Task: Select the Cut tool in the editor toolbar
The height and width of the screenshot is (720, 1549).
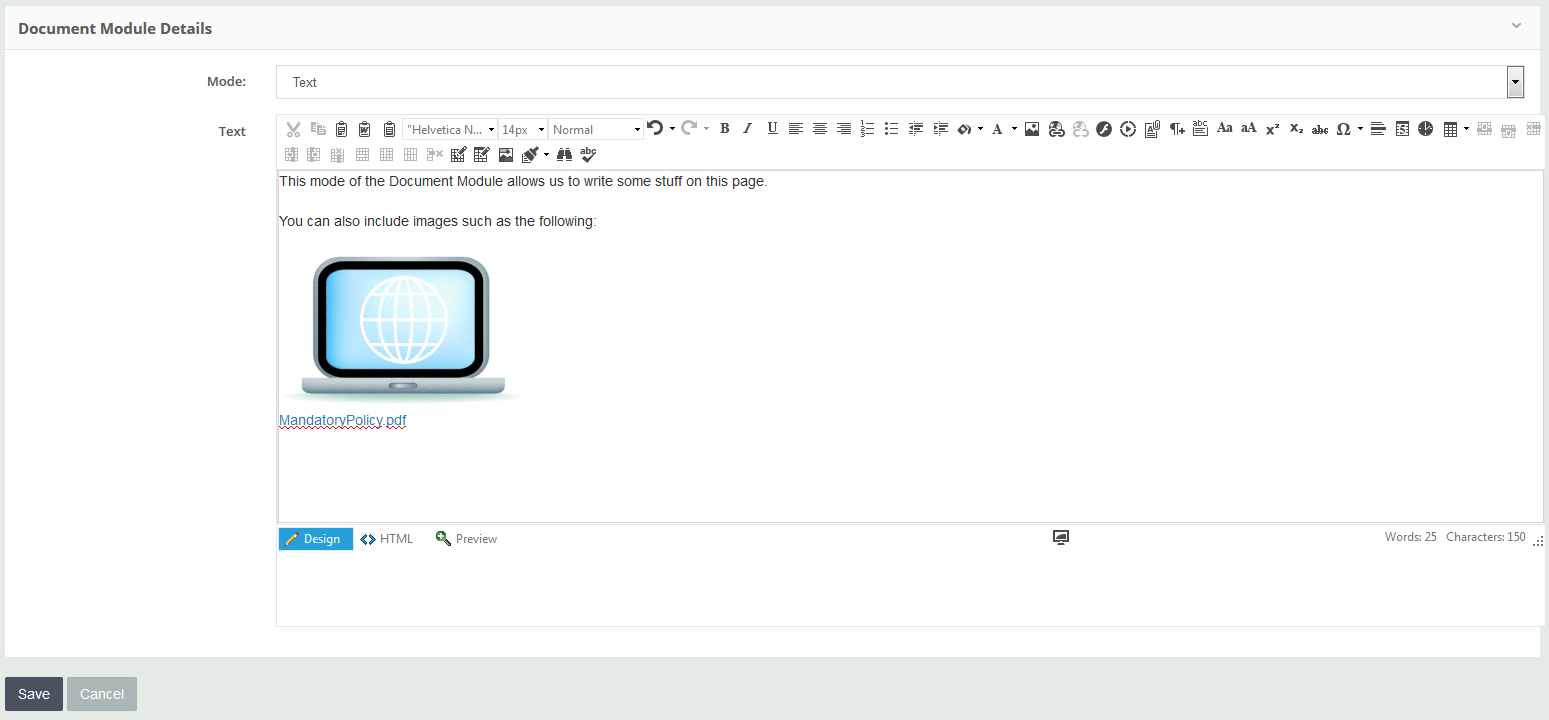Action: coord(292,128)
